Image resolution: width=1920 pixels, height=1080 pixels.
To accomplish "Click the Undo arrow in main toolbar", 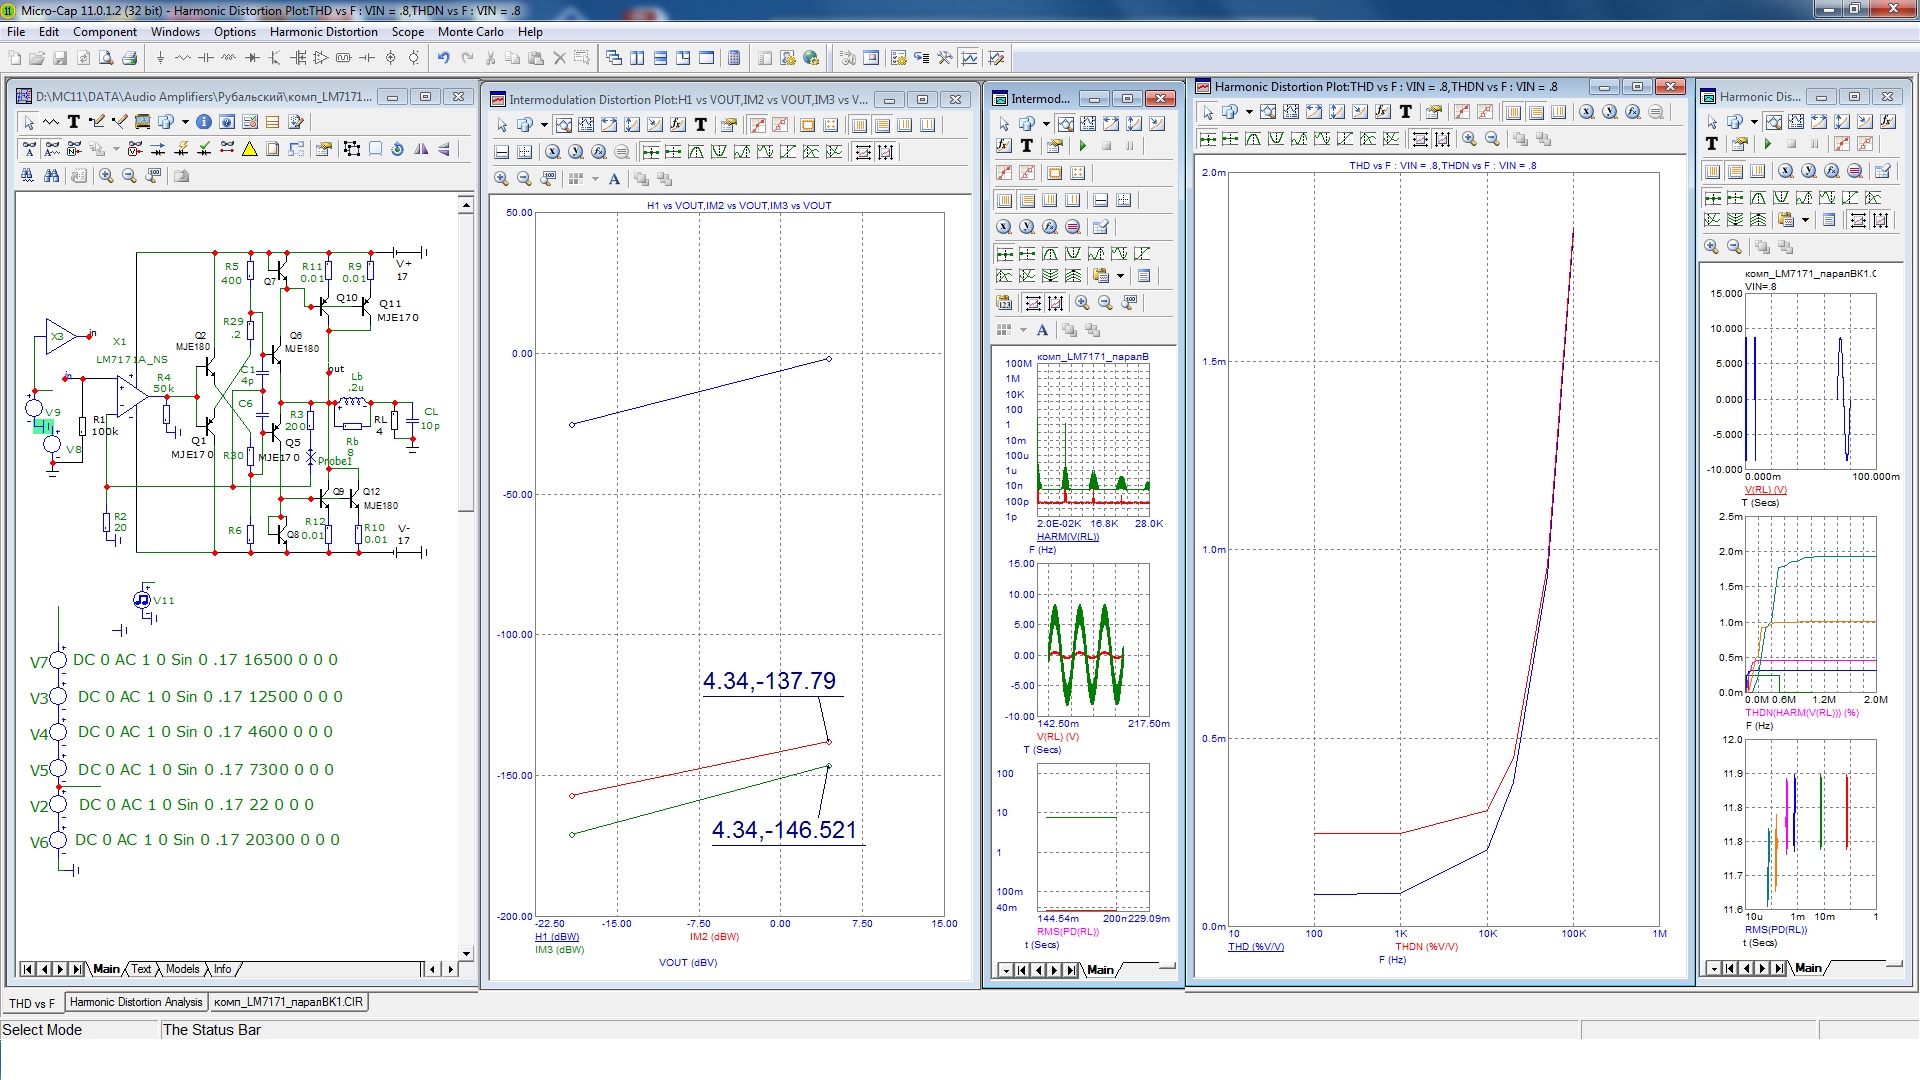I will click(443, 58).
